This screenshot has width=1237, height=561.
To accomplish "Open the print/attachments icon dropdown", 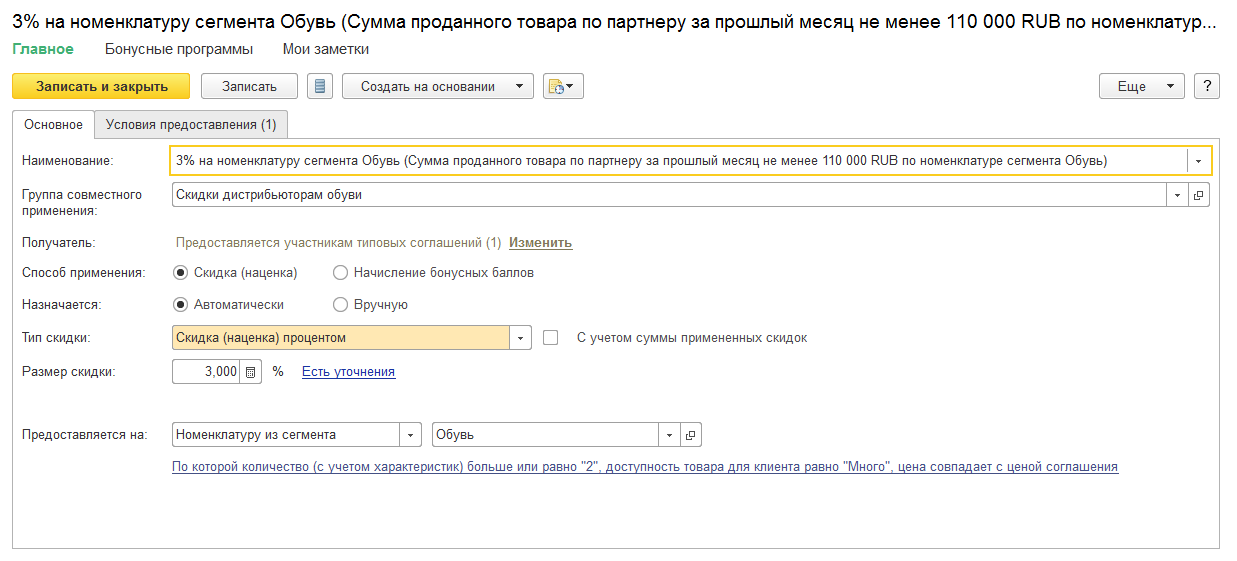I will 563,87.
